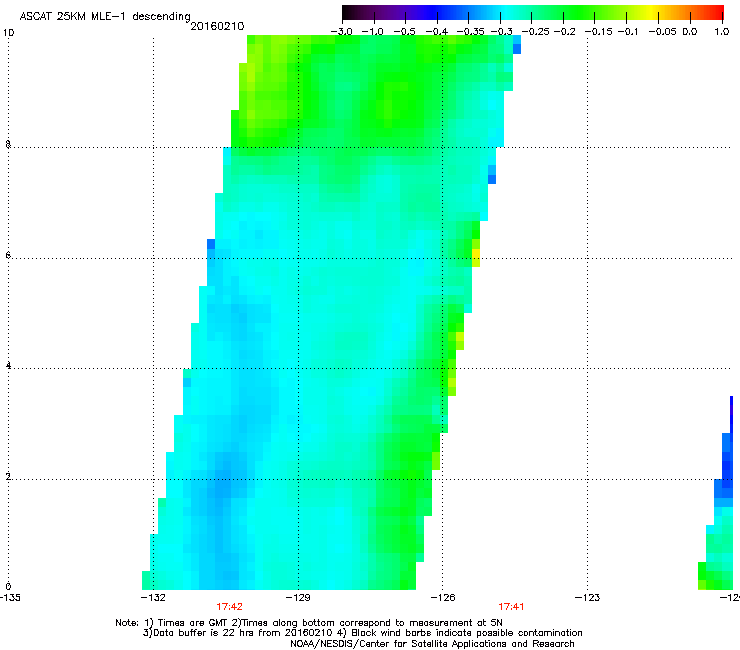This screenshot has width=740, height=650.
Task: Click the longitude label -123
Action: click(588, 598)
